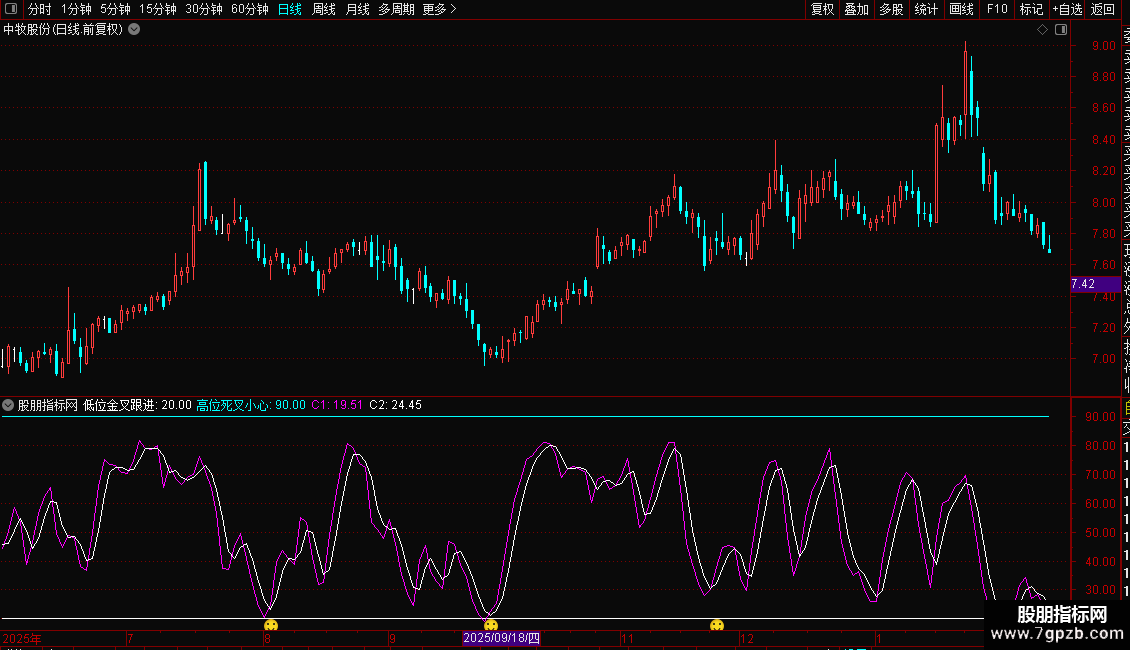Image resolution: width=1130 pixels, height=650 pixels.
Task: Expand the 中牧股份 chart title dropdown
Action: click(134, 29)
